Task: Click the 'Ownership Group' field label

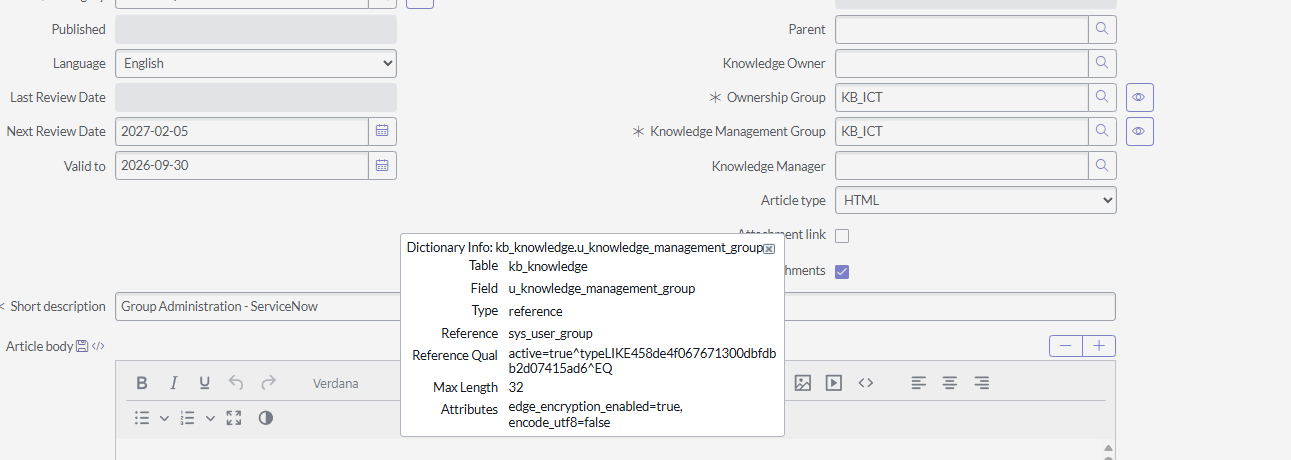Action: [x=776, y=97]
